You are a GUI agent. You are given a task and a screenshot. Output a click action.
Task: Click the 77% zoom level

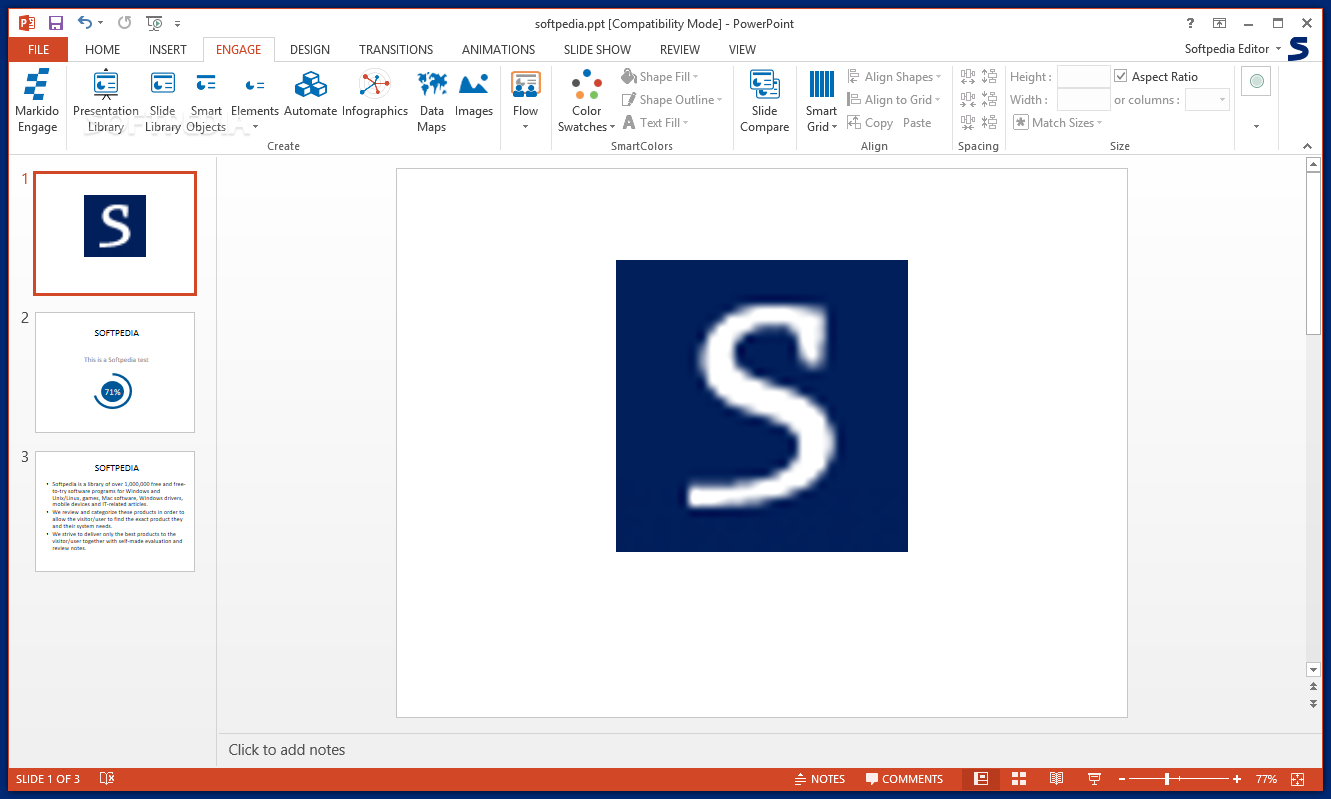click(x=1266, y=779)
